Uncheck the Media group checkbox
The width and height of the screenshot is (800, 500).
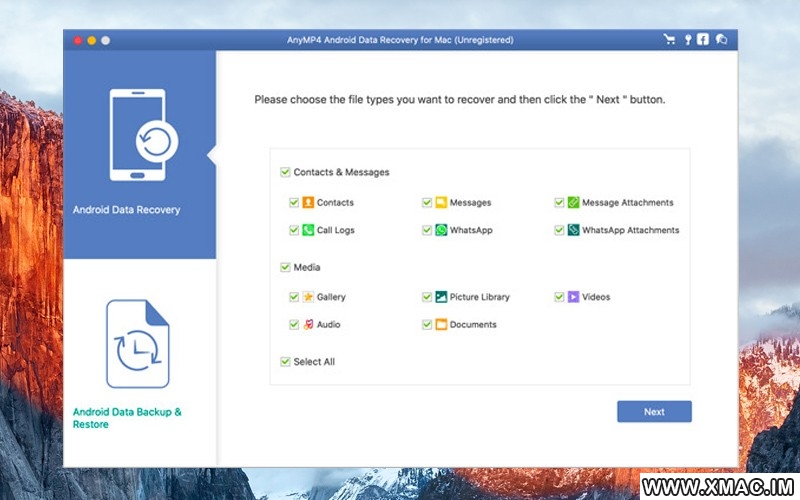(285, 267)
